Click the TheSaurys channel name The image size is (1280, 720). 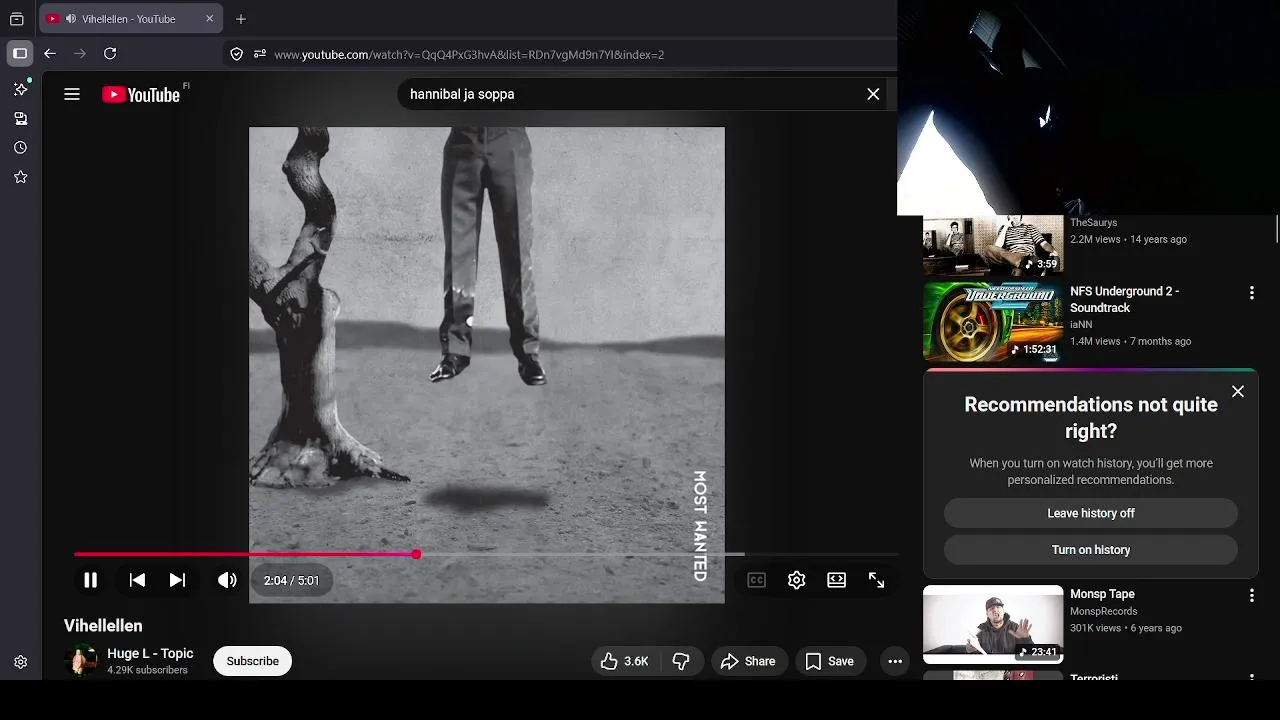pyautogui.click(x=1093, y=223)
